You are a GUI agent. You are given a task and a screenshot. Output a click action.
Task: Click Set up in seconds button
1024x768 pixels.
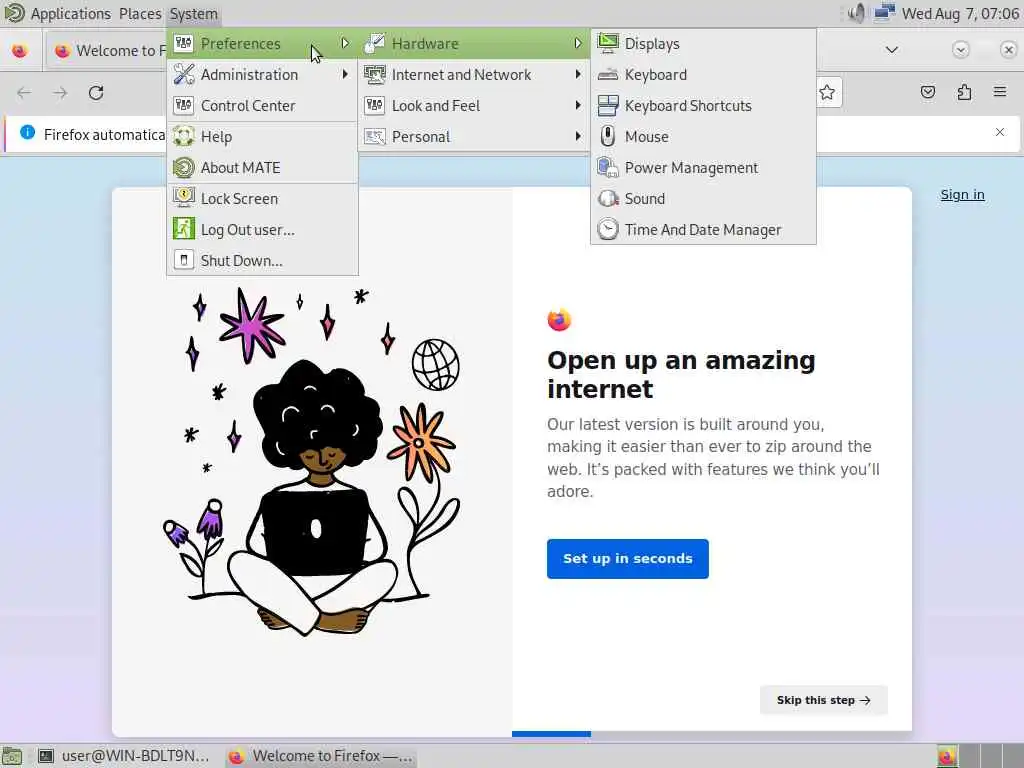tap(628, 559)
